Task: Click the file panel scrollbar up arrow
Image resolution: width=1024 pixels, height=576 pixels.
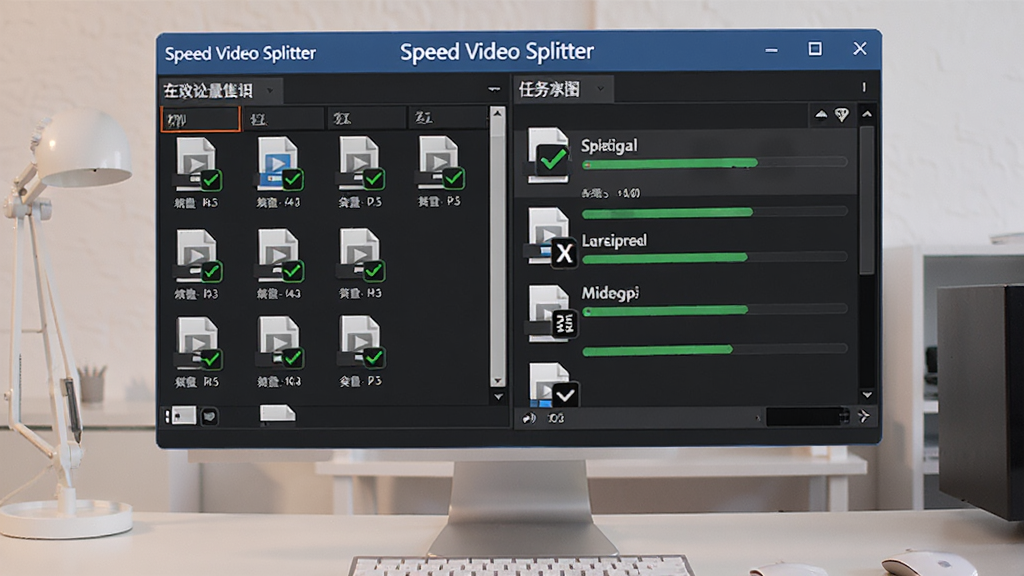Action: 498,114
